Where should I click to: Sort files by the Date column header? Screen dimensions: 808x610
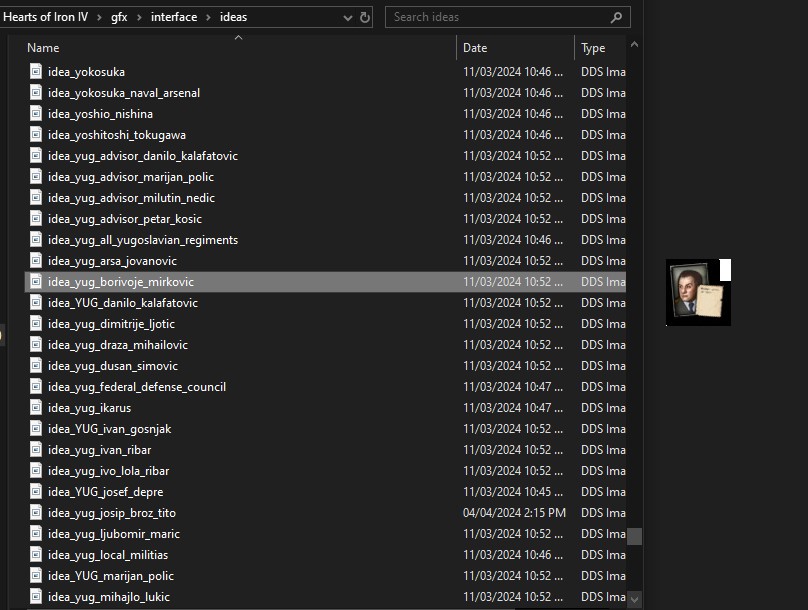coord(475,48)
